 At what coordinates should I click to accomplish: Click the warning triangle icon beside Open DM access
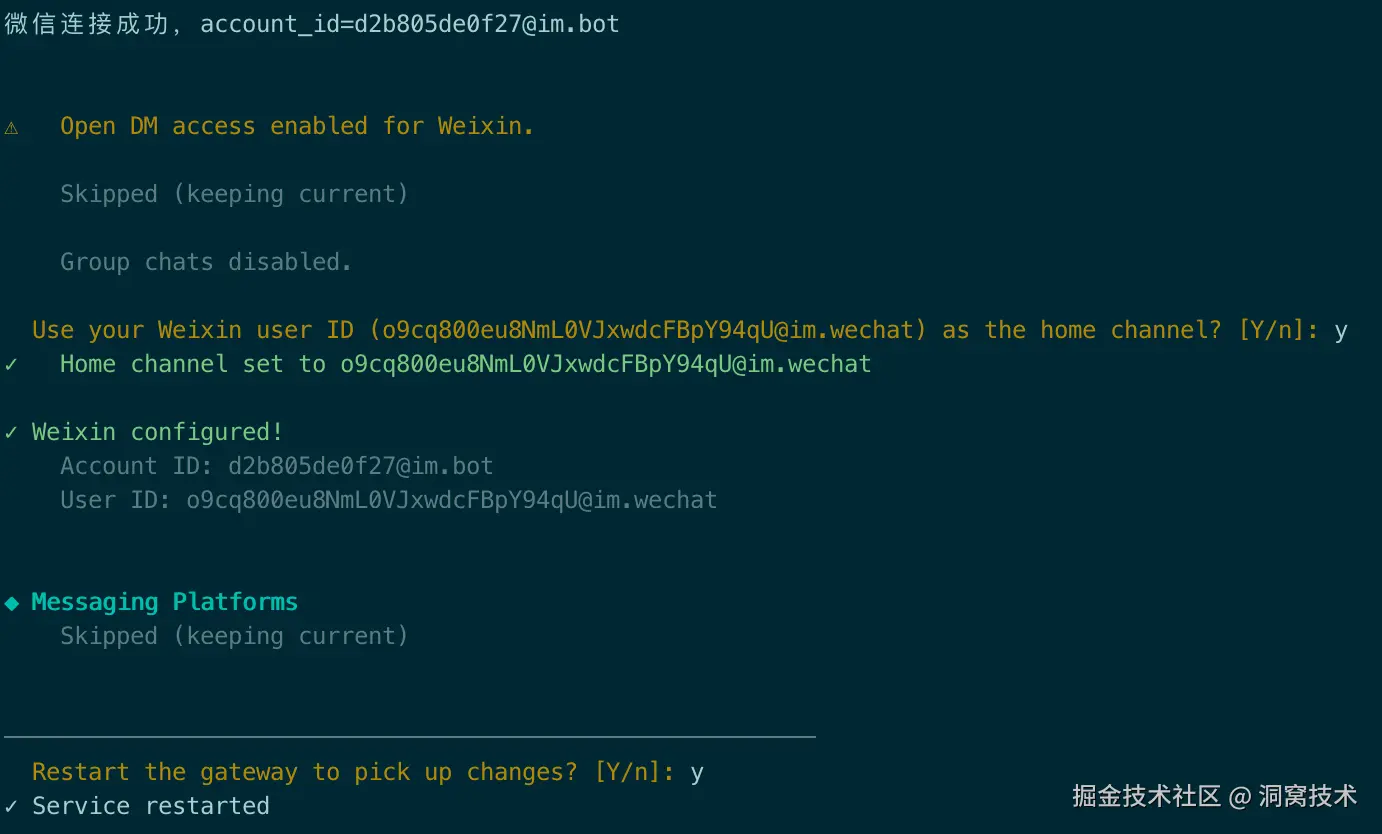pos(11,127)
